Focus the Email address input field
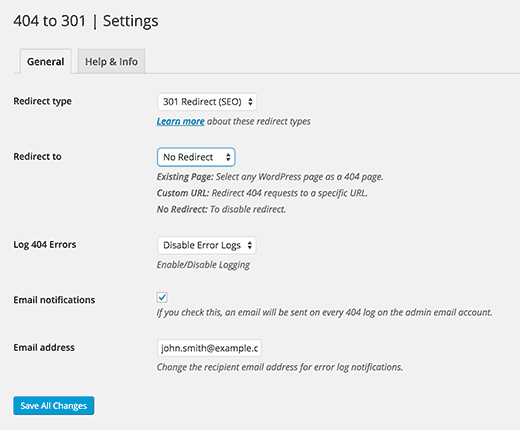Screen dimensions: 520x430 (209, 348)
